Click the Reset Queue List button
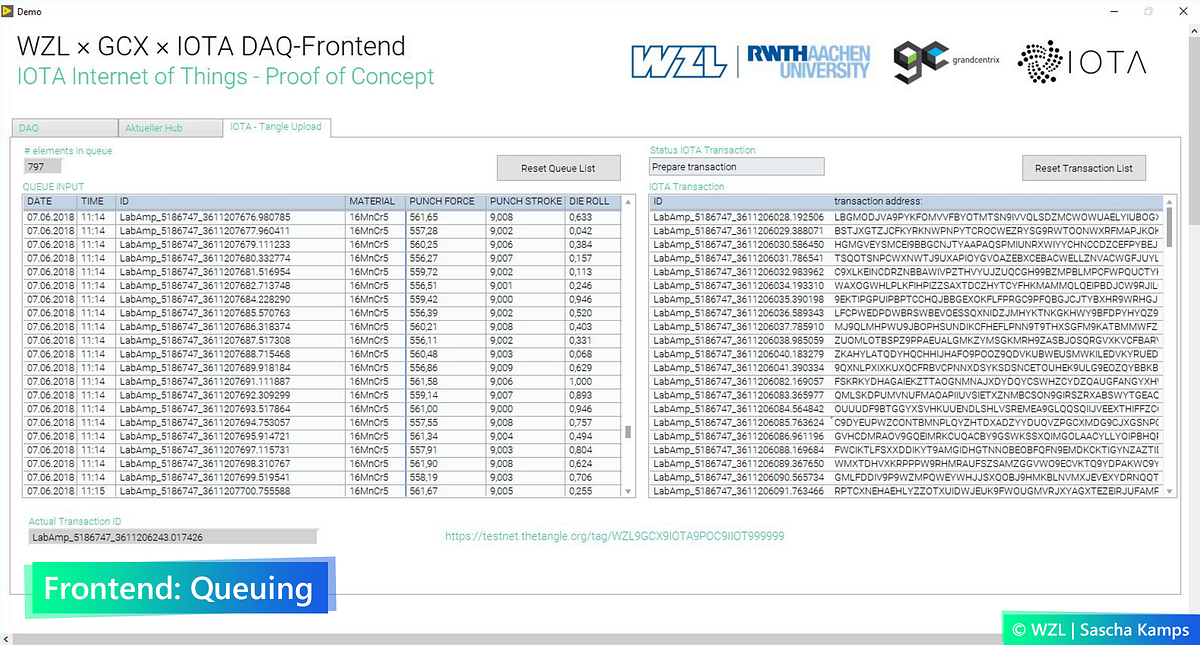1200x645 pixels. 558,168
